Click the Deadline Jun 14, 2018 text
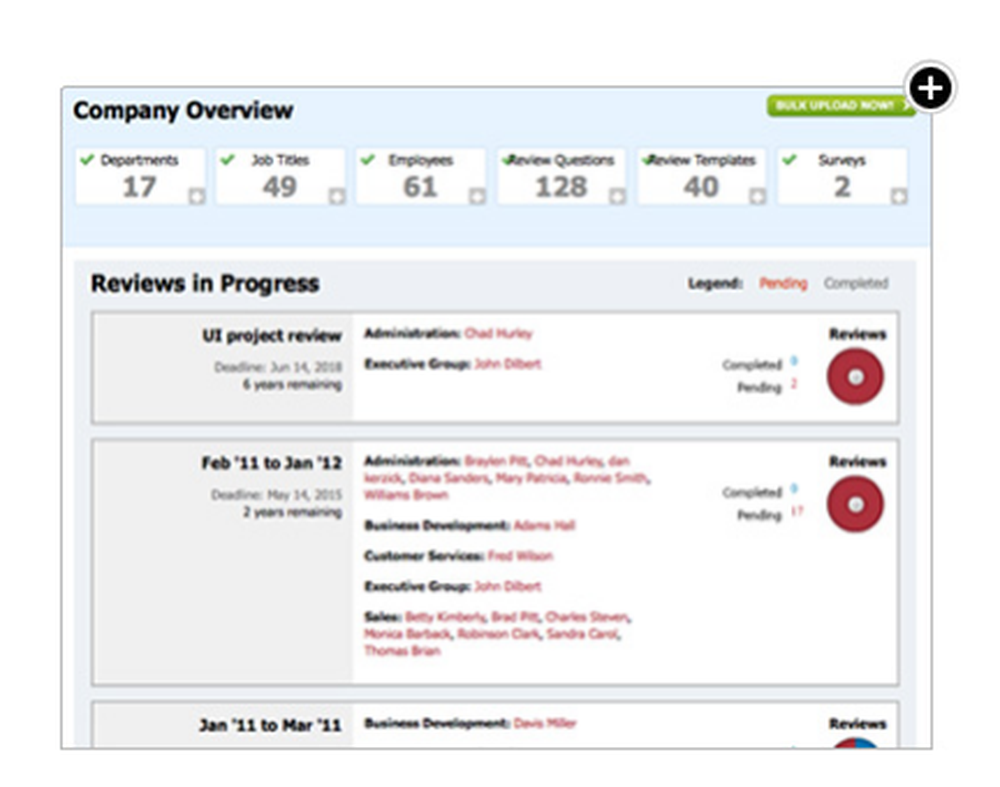This screenshot has height=787, width=1000. (x=277, y=367)
